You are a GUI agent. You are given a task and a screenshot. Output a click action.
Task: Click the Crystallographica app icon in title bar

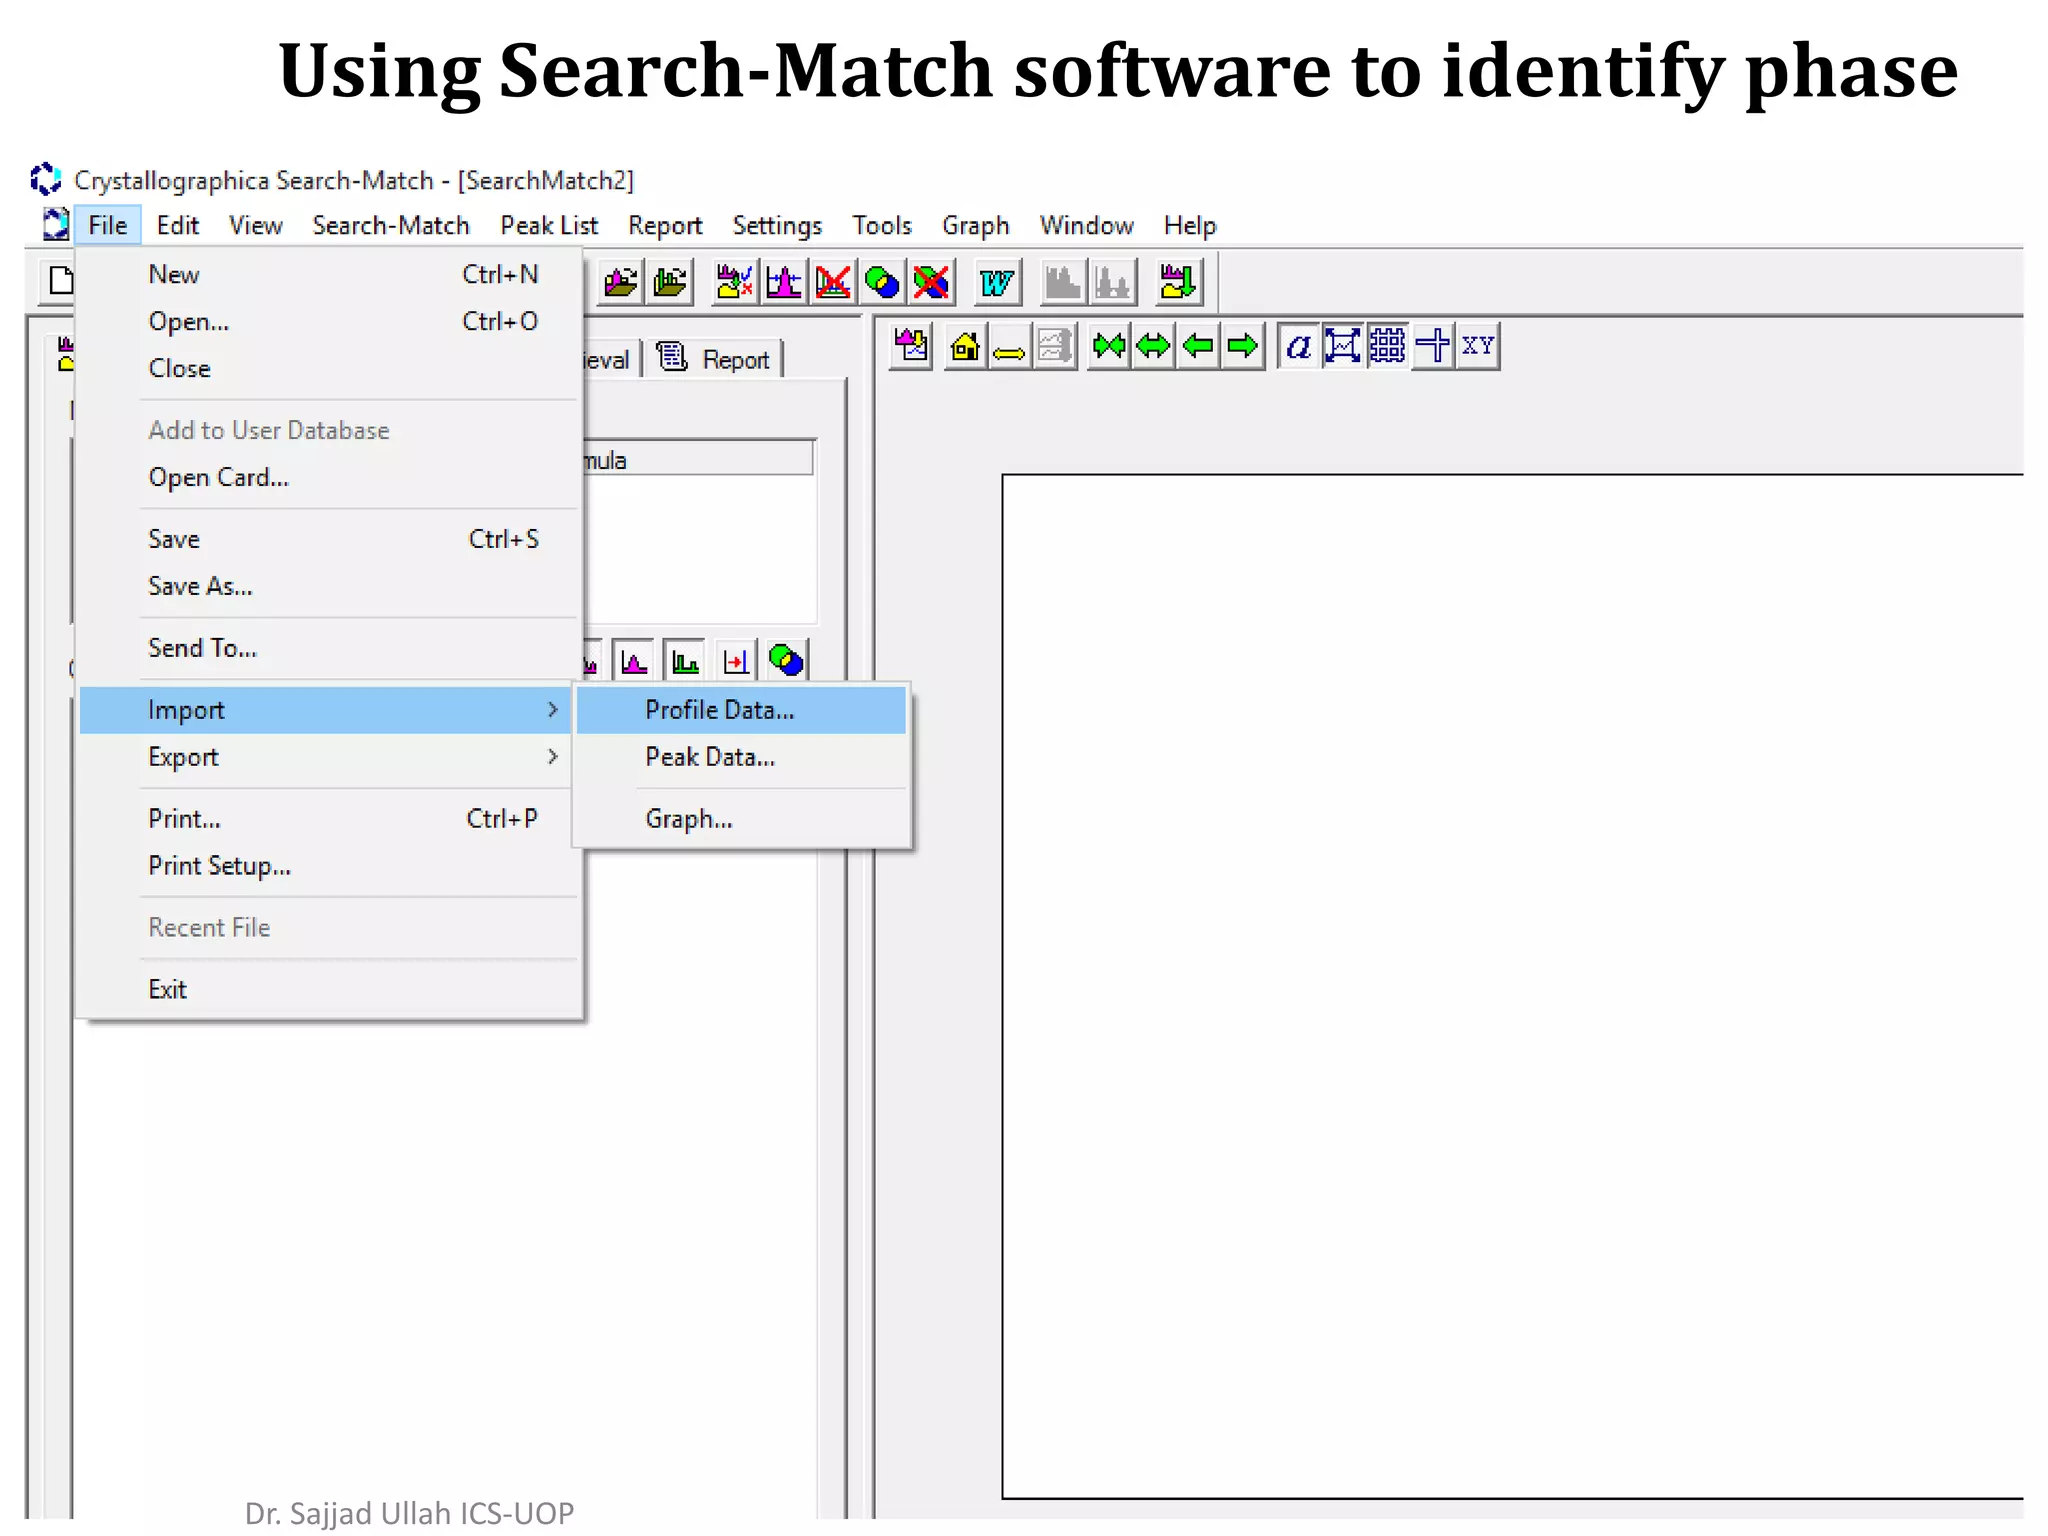coord(46,180)
